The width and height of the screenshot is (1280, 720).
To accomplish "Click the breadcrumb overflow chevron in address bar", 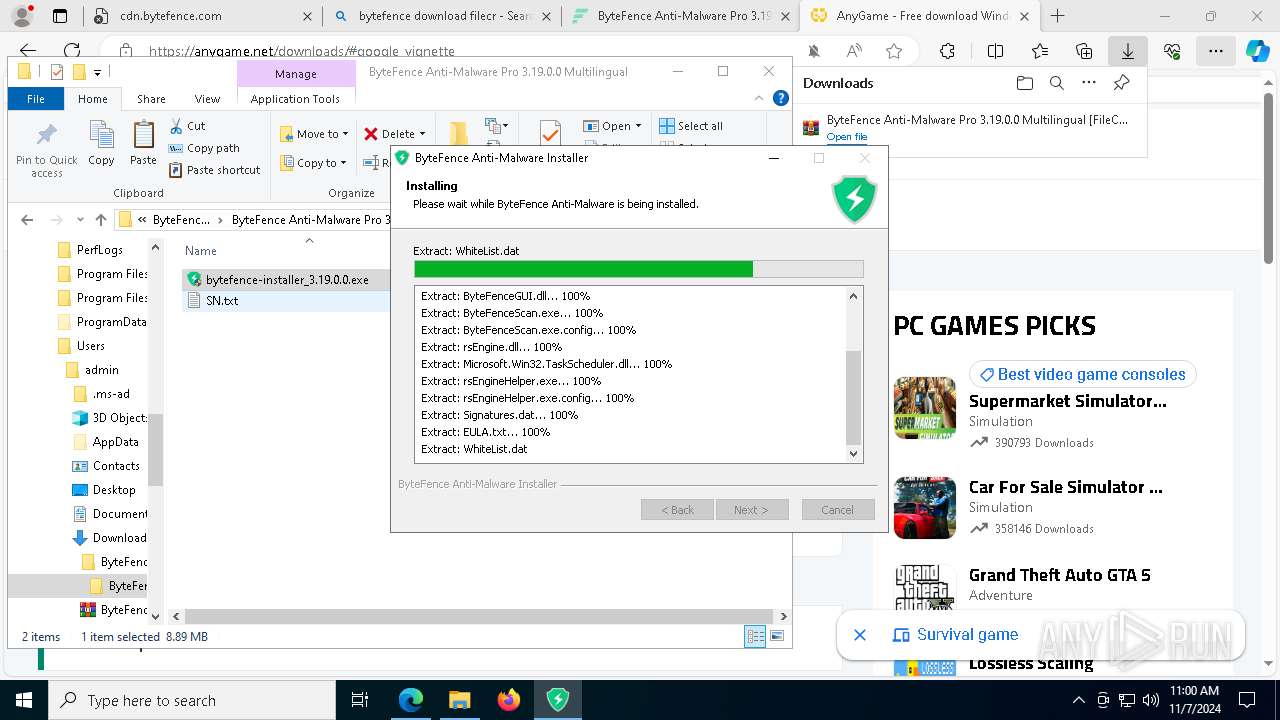I will coord(143,220).
